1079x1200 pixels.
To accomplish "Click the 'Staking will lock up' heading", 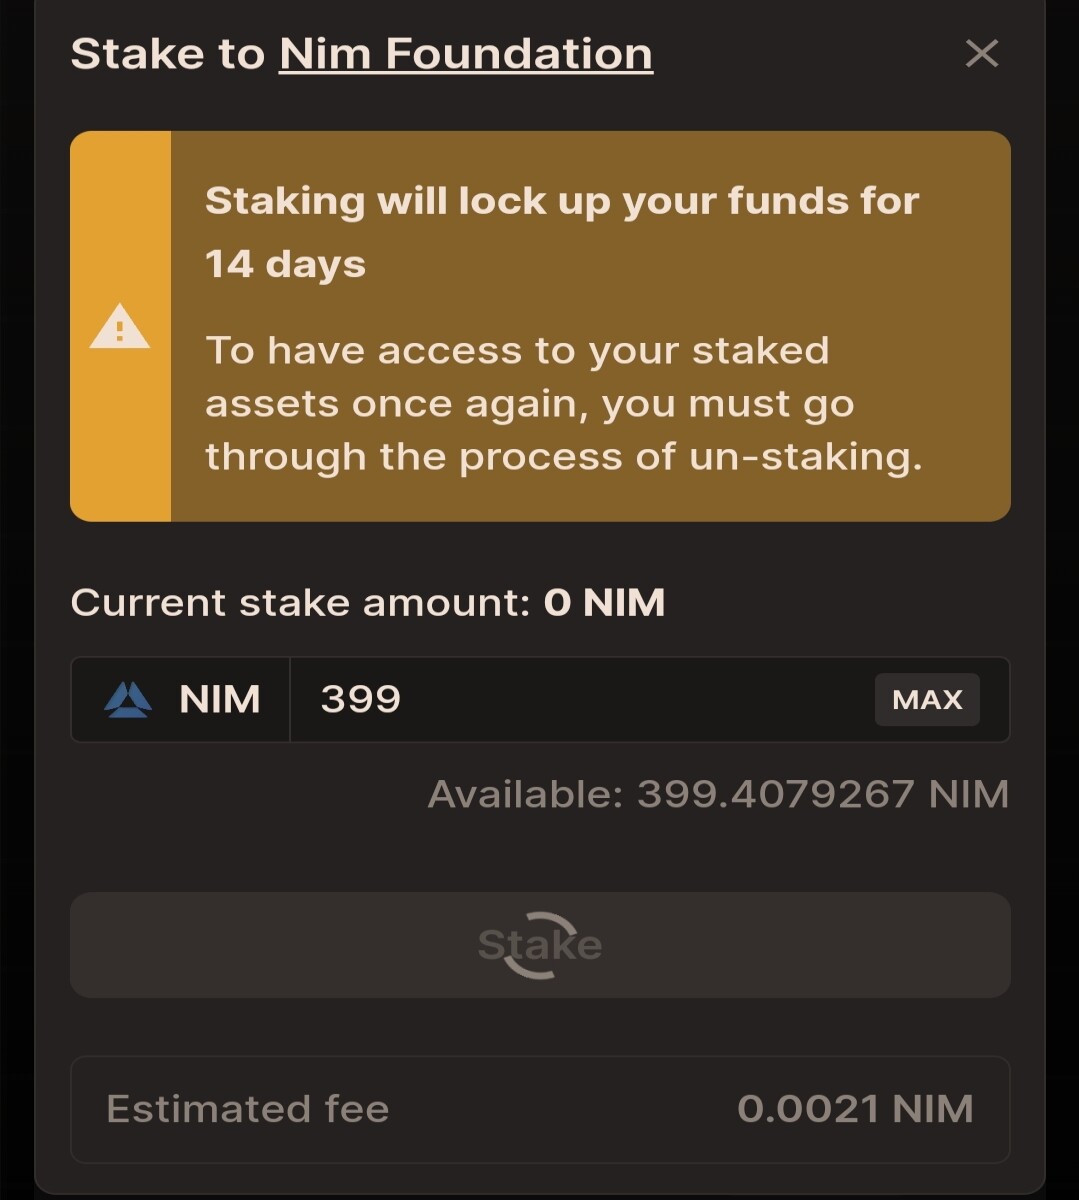I will tap(562, 202).
